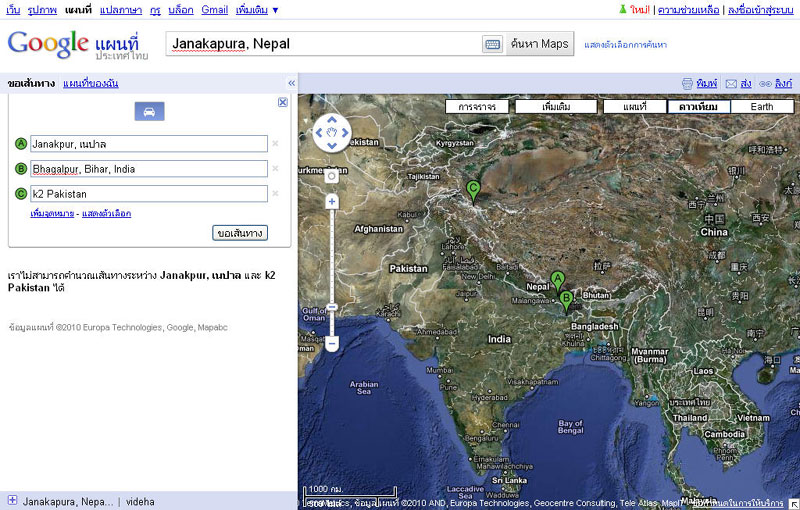Viewport: 800px width, 510px height.
Task: Click the zoom out minus button
Action: pyautogui.click(x=332, y=344)
